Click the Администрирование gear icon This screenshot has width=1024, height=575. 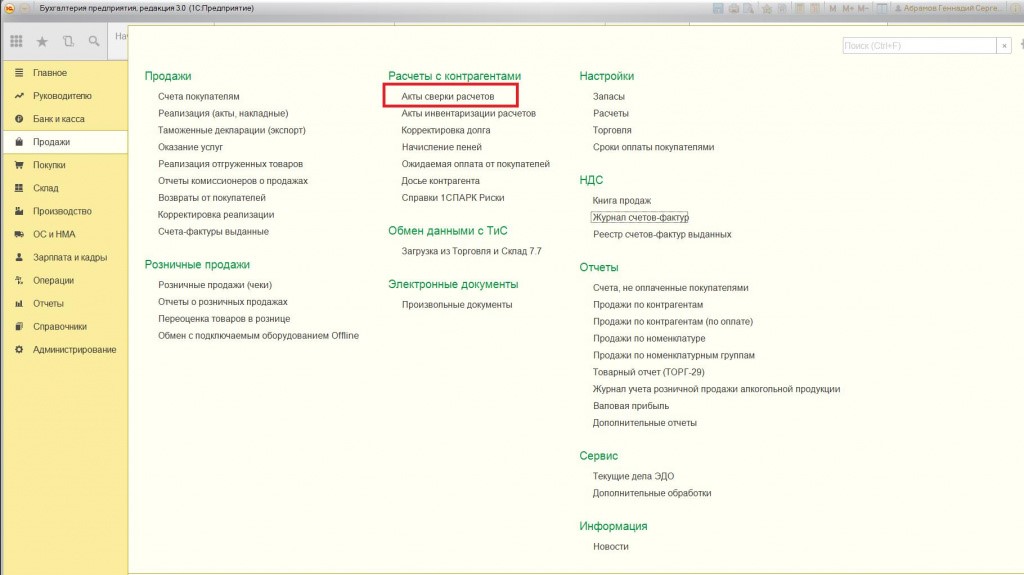(x=19, y=350)
